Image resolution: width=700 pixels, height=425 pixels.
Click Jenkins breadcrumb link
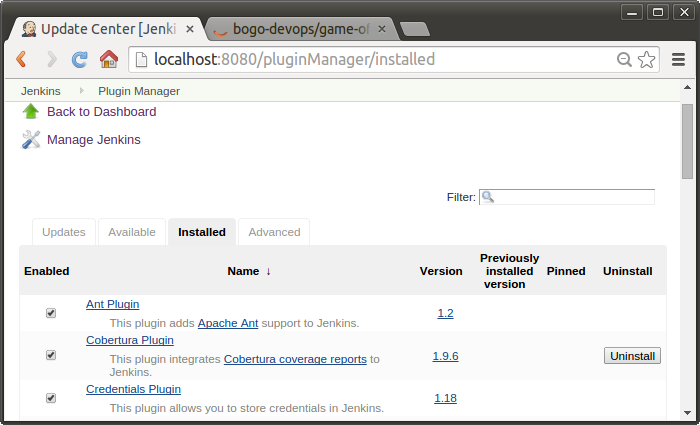point(41,91)
